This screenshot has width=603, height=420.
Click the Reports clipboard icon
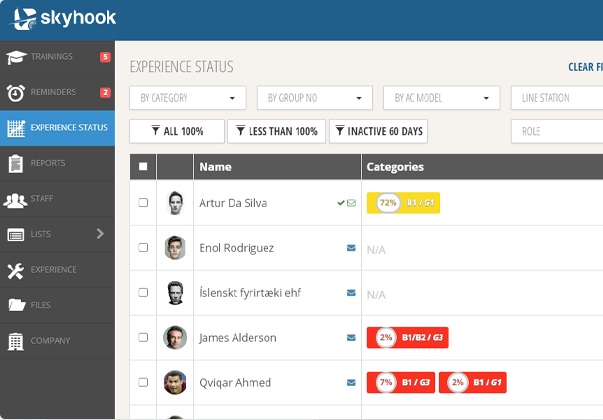coord(15,163)
